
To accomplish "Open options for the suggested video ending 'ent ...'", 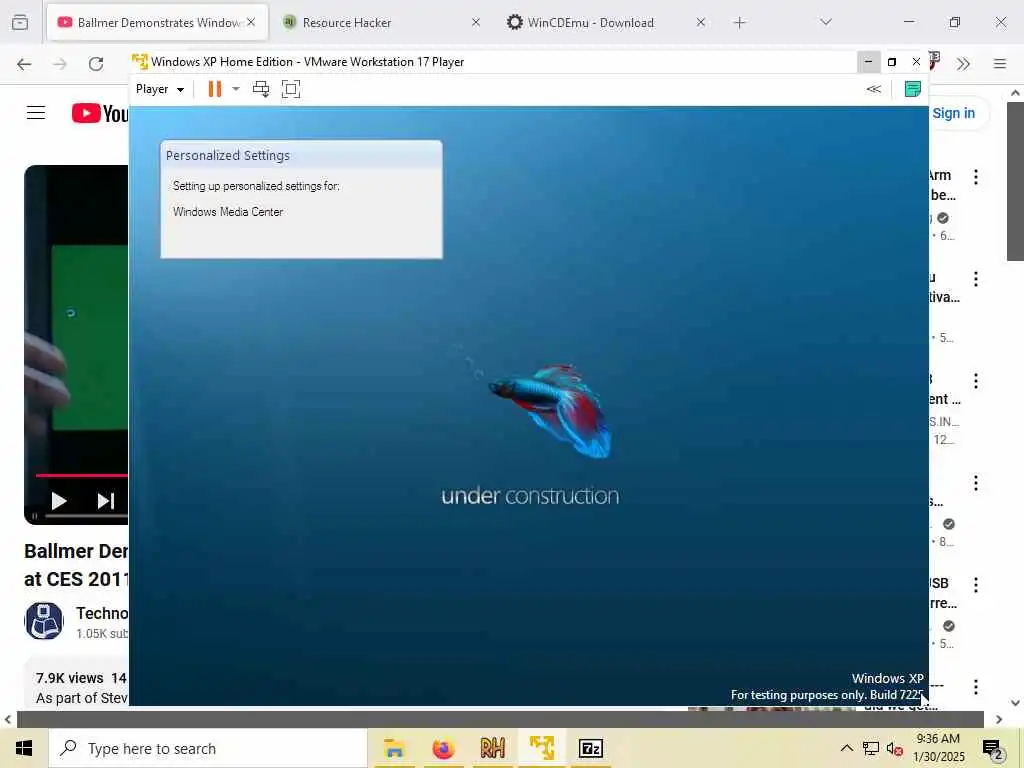I will pos(976,381).
